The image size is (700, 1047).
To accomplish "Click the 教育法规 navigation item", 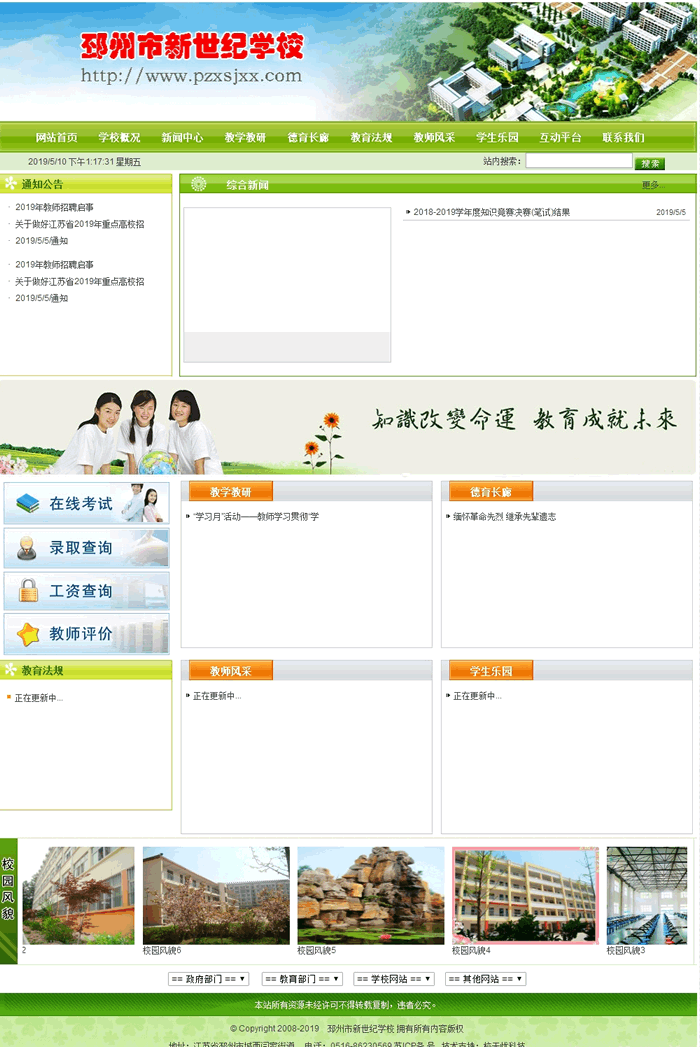I will point(371,138).
